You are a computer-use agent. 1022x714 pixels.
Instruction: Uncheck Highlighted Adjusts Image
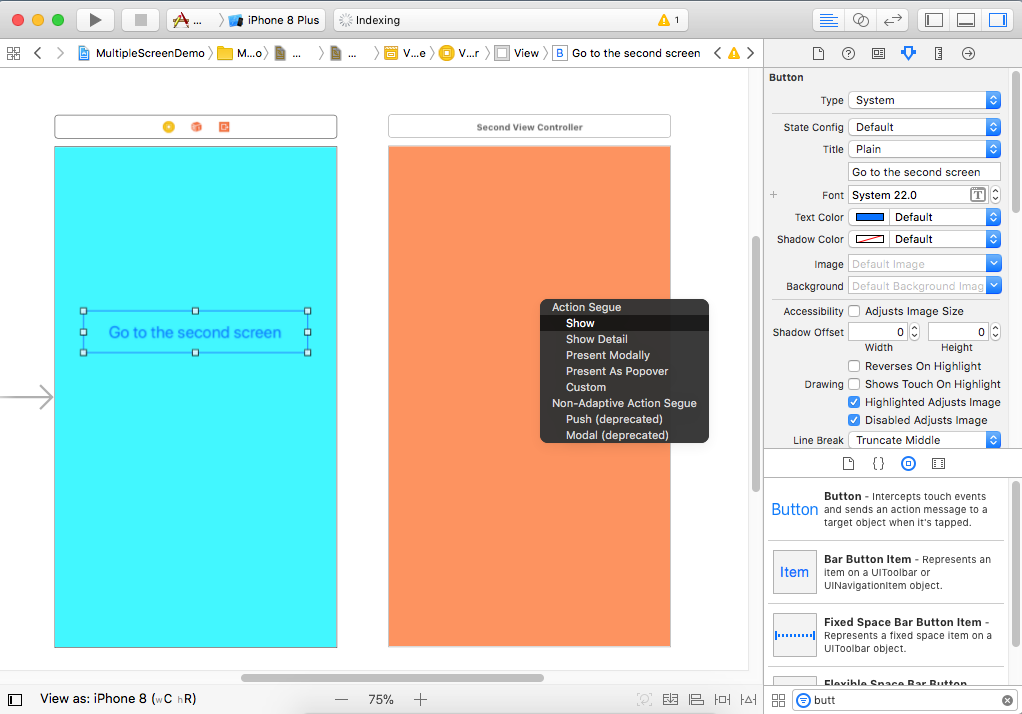(854, 402)
